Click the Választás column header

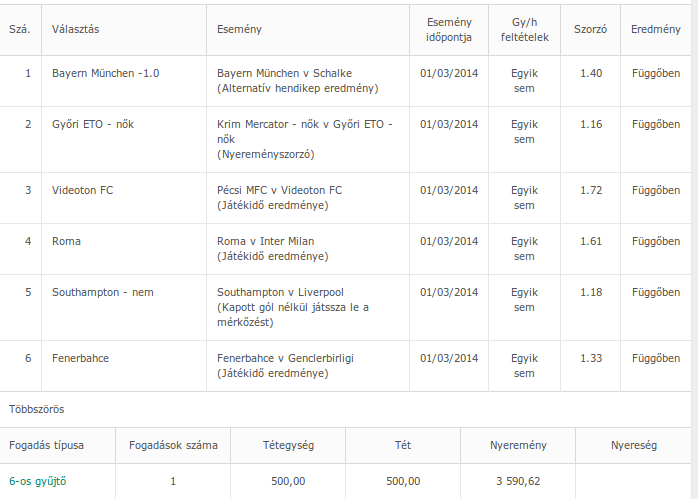coord(77,30)
